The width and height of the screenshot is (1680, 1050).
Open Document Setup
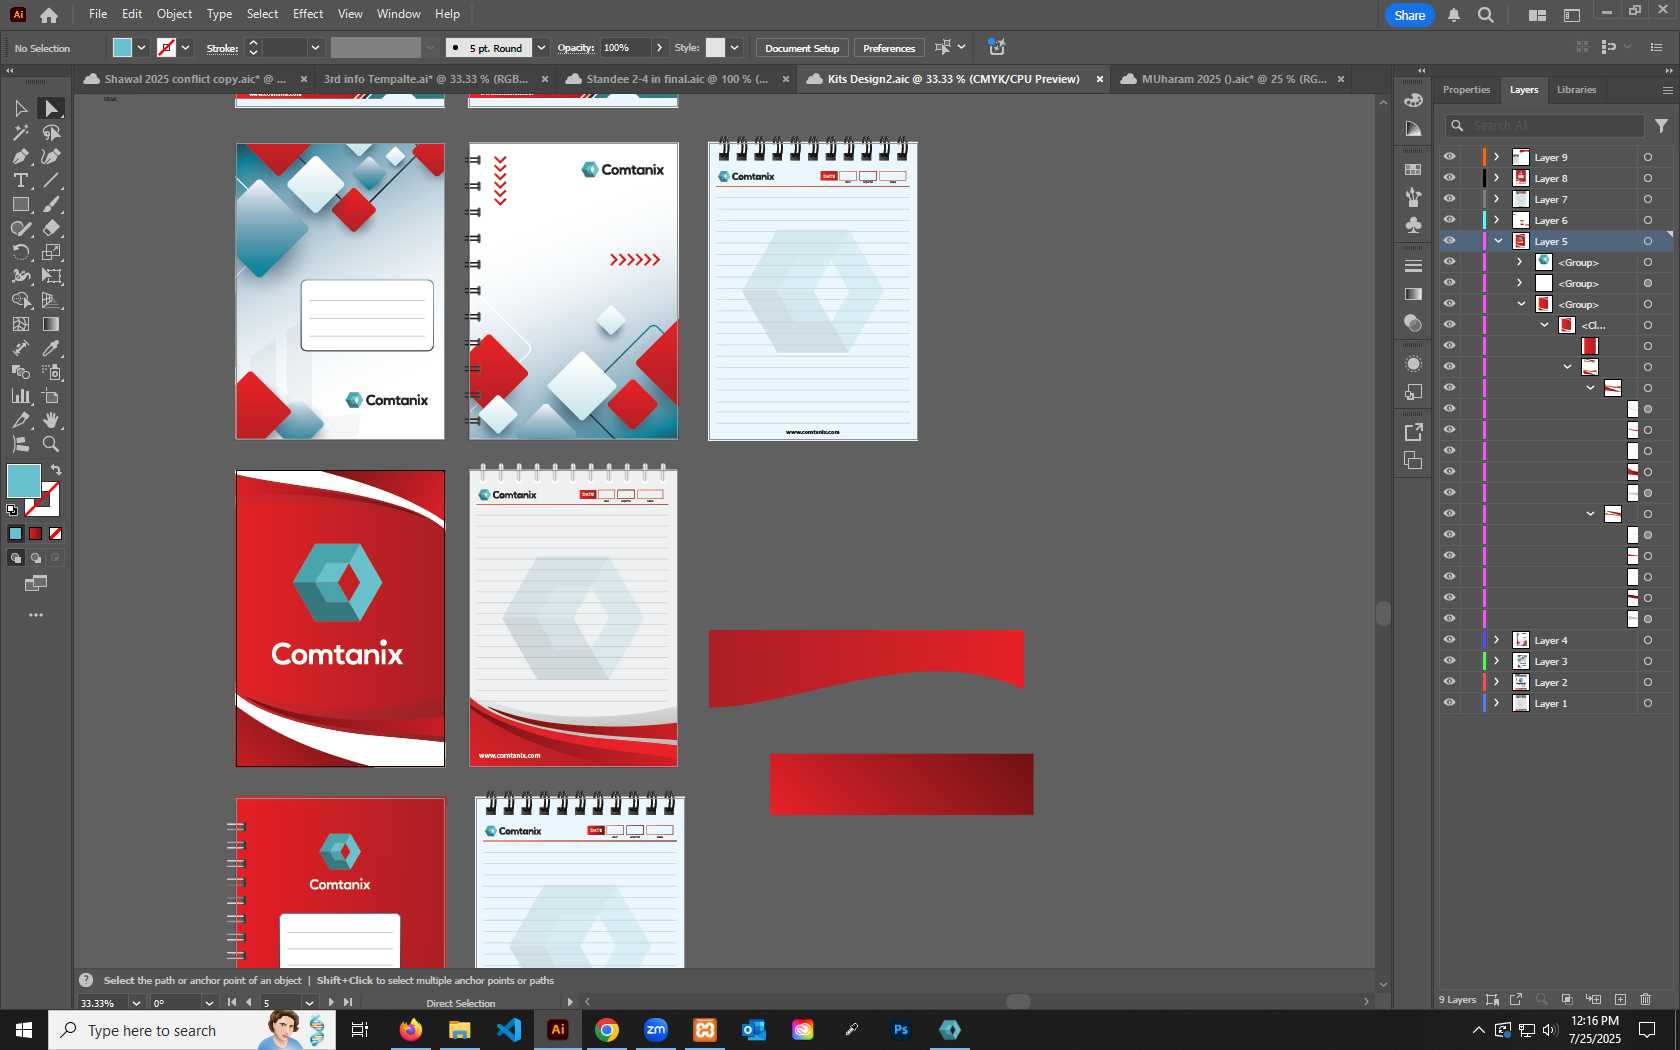click(x=802, y=48)
